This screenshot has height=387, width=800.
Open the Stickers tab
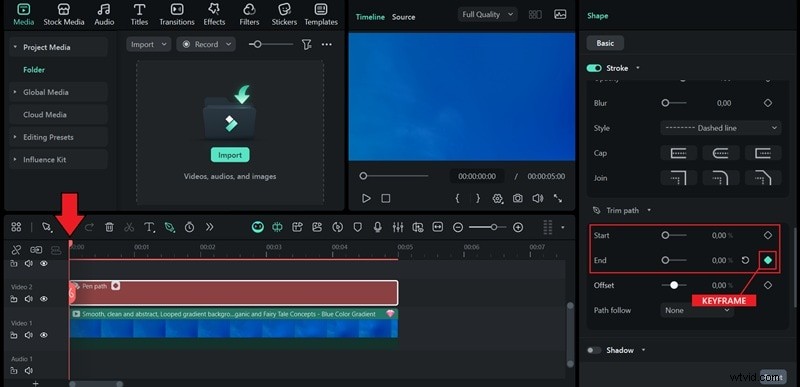[284, 15]
